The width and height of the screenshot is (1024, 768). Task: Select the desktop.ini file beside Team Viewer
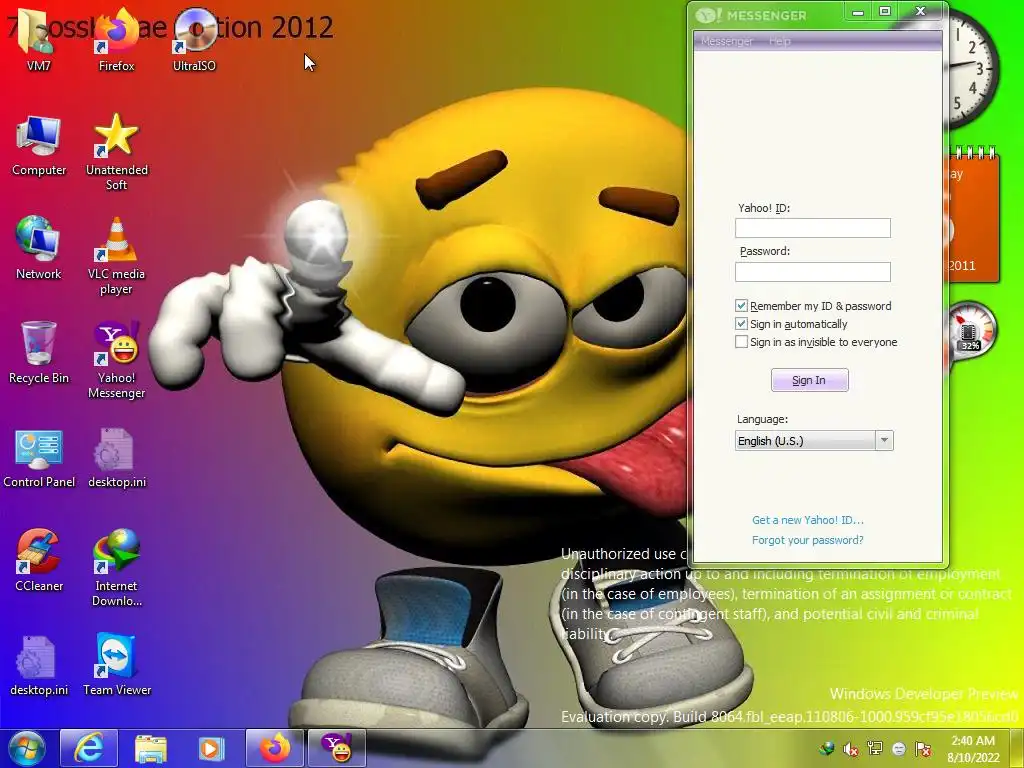(39, 665)
